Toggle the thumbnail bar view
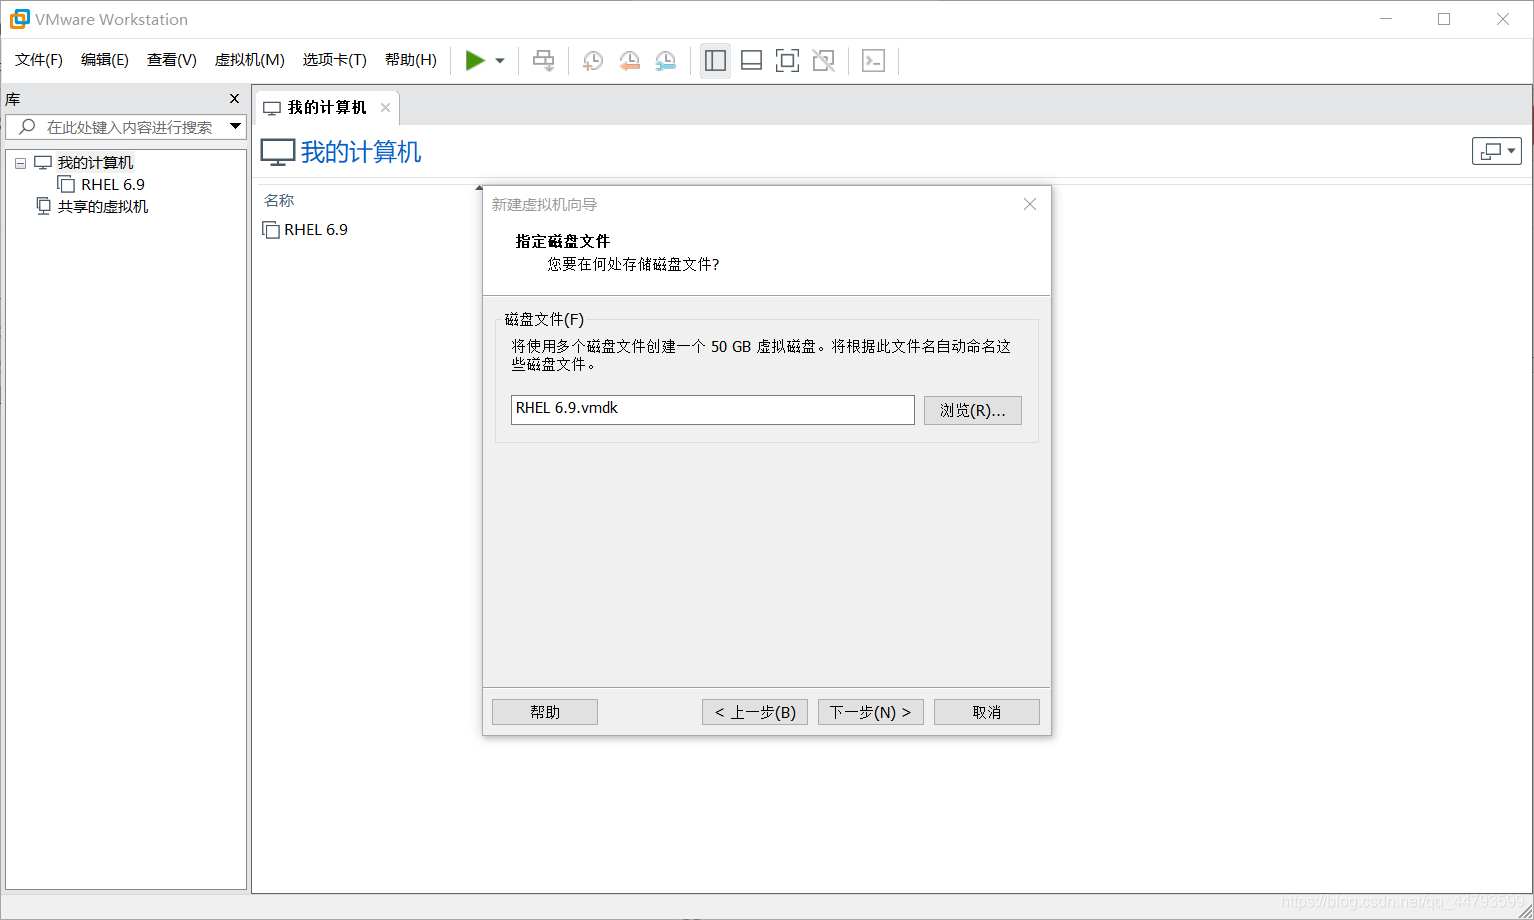Image resolution: width=1534 pixels, height=920 pixels. (x=751, y=60)
